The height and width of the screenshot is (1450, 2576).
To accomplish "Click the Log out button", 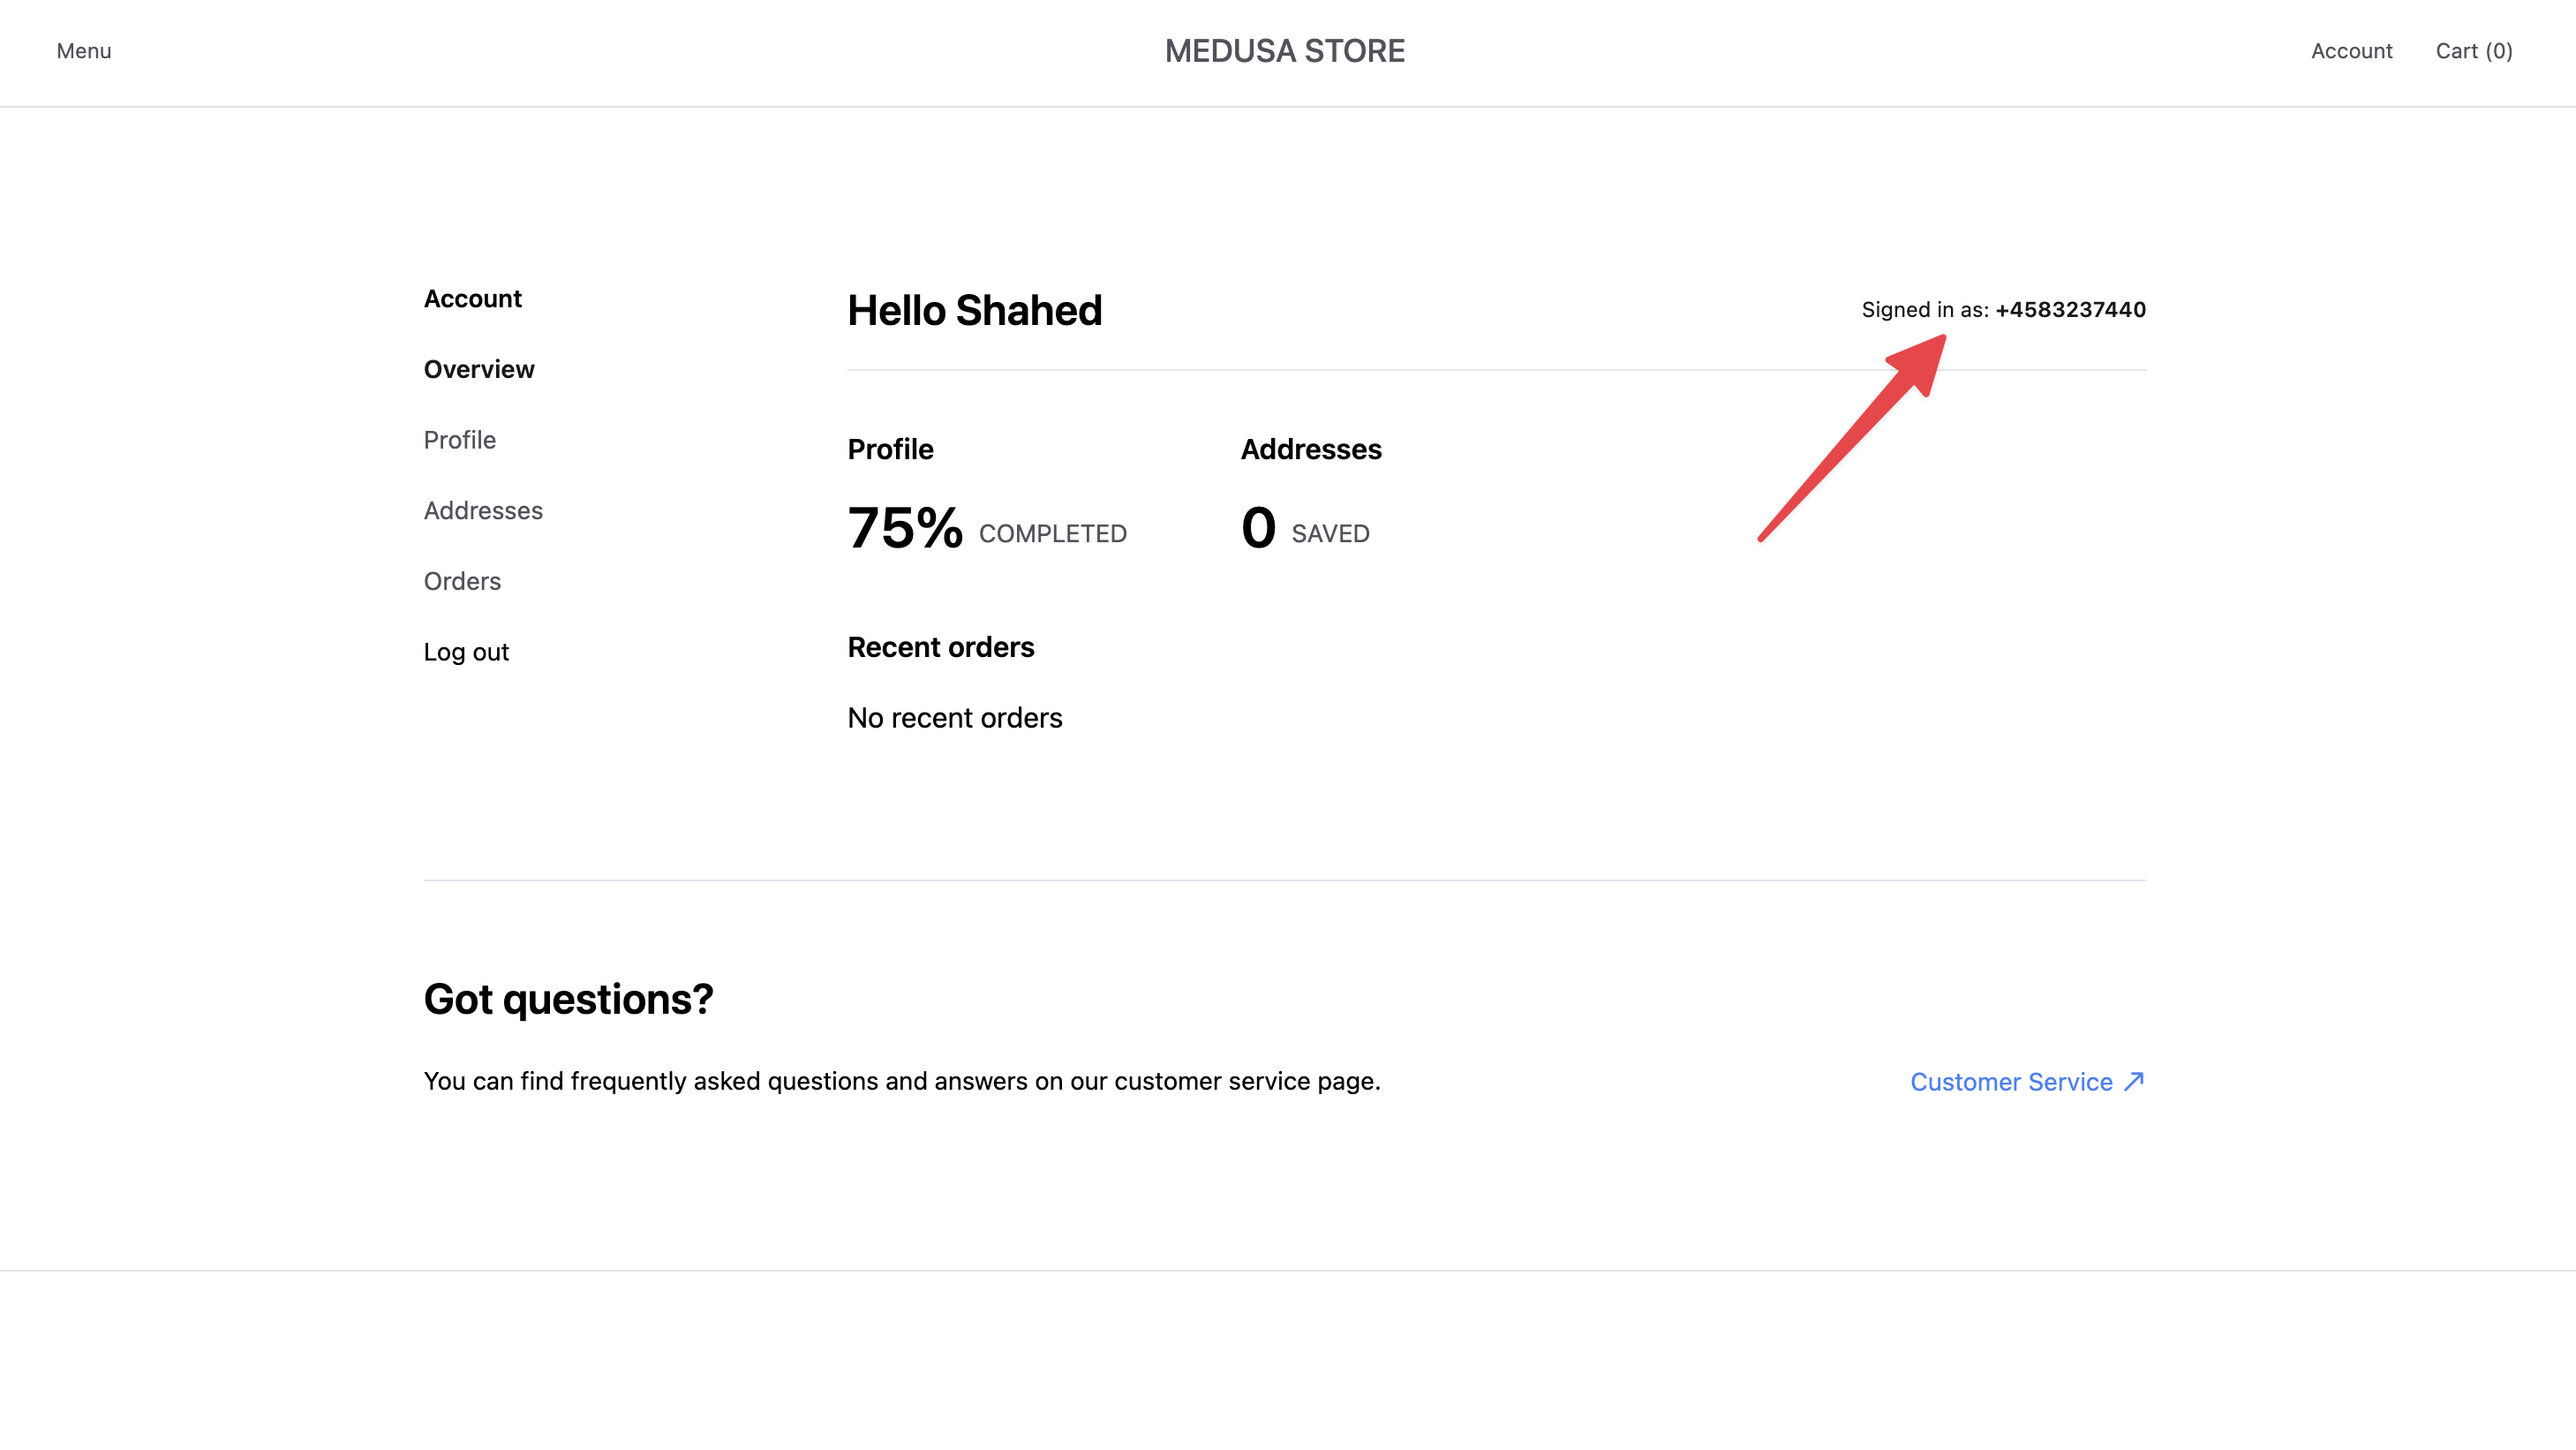I will 465,652.
